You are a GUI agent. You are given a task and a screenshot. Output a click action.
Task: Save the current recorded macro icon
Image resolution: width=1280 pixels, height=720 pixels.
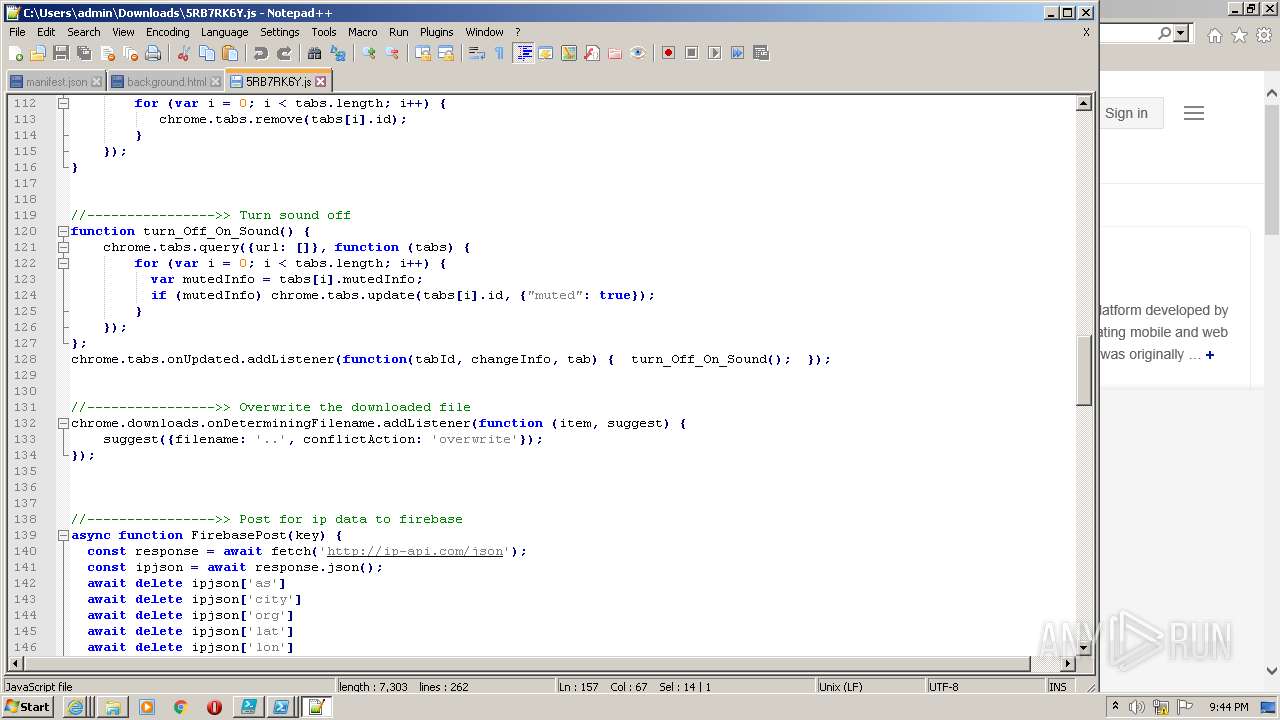(760, 53)
